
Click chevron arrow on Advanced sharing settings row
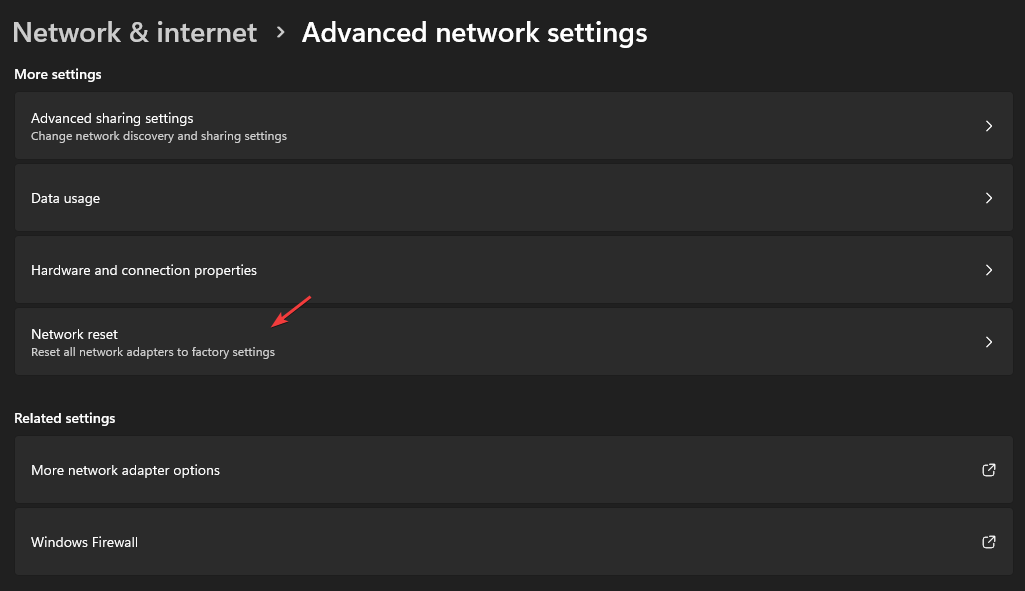tap(988, 126)
